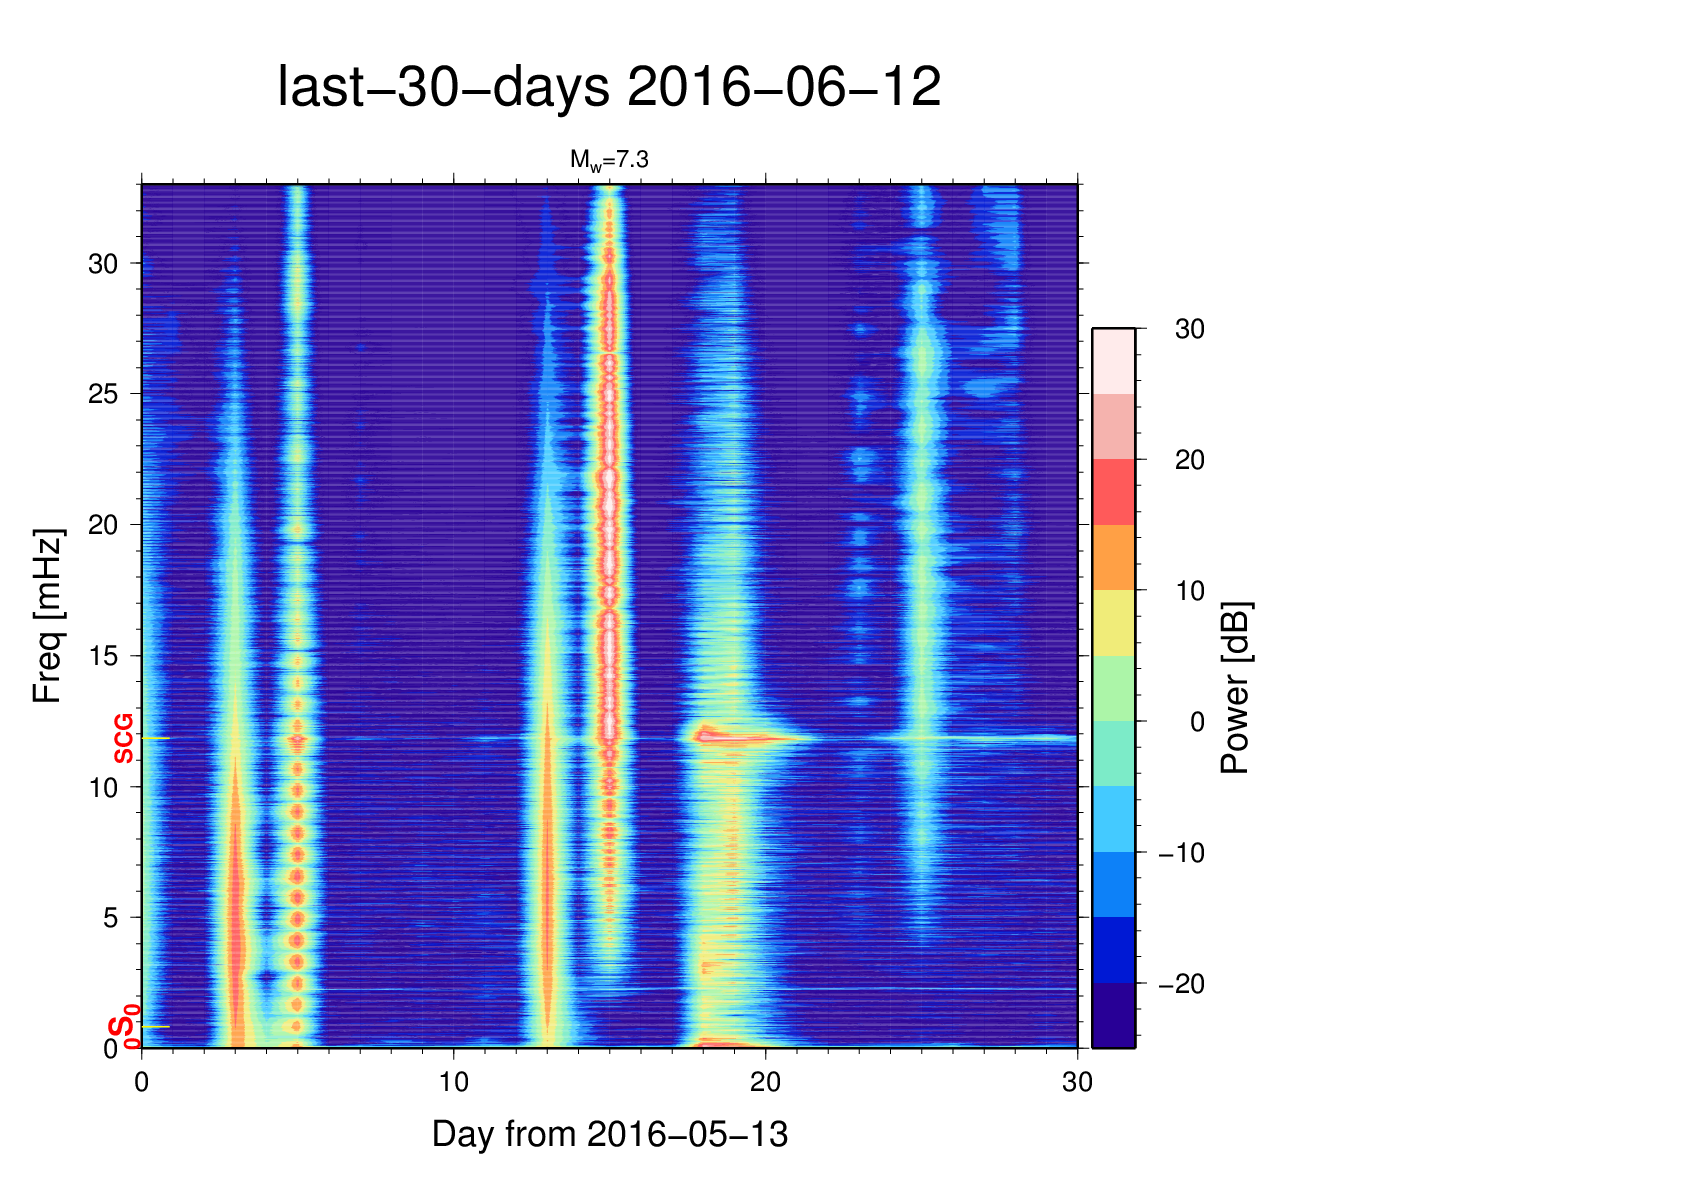Click the Power [dB] colorbar label
This screenshot has width=1684, height=1190.
(1236, 688)
